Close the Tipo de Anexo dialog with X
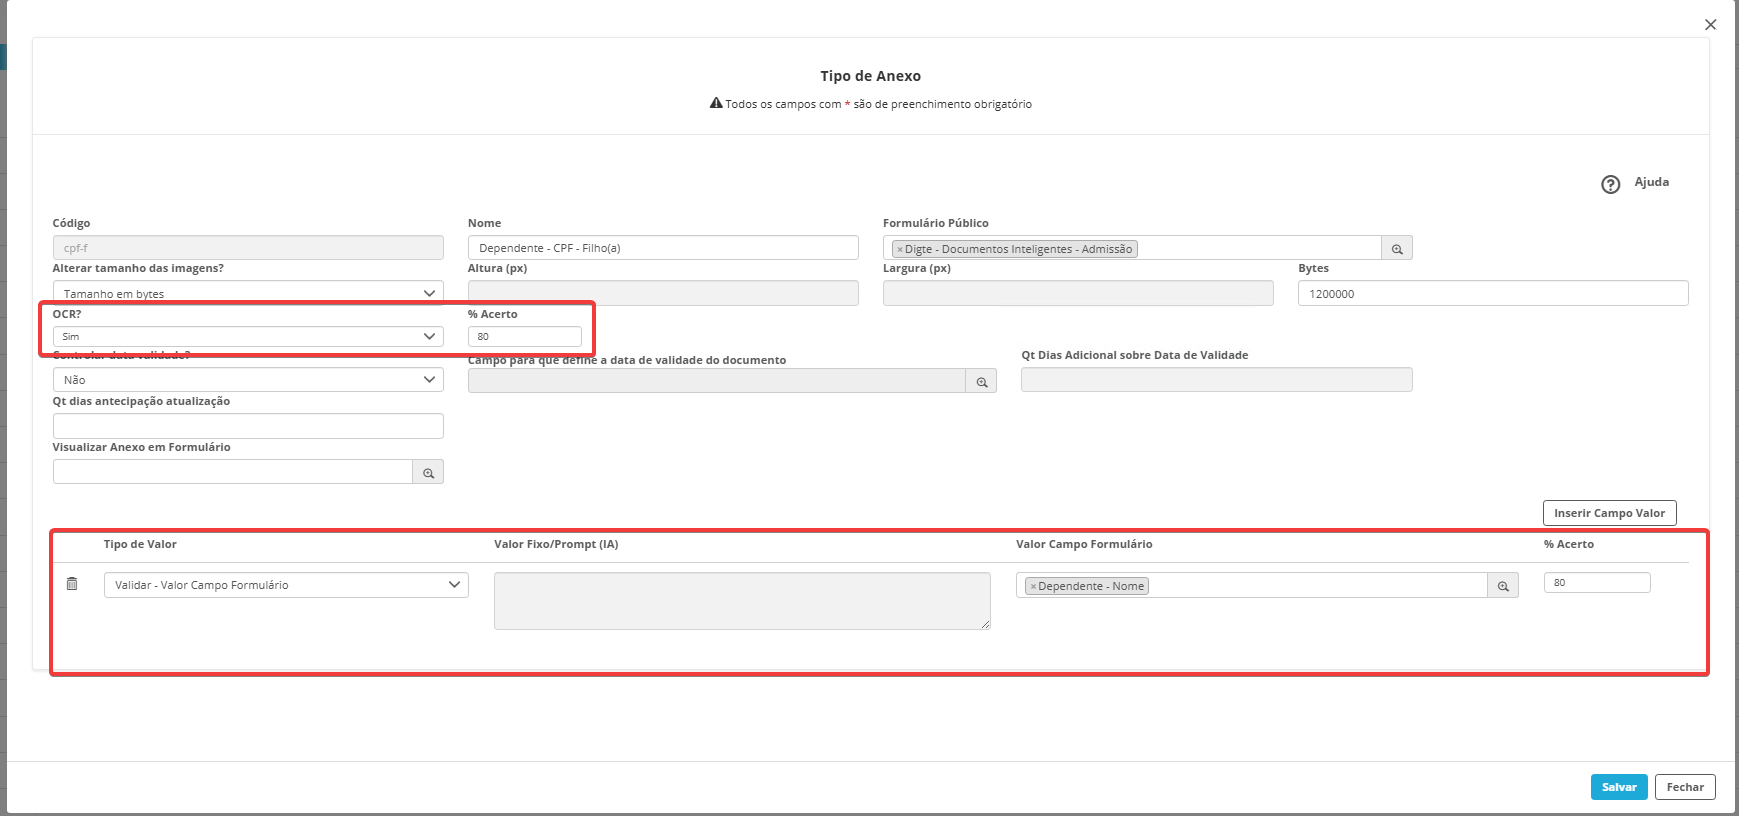 tap(1710, 25)
